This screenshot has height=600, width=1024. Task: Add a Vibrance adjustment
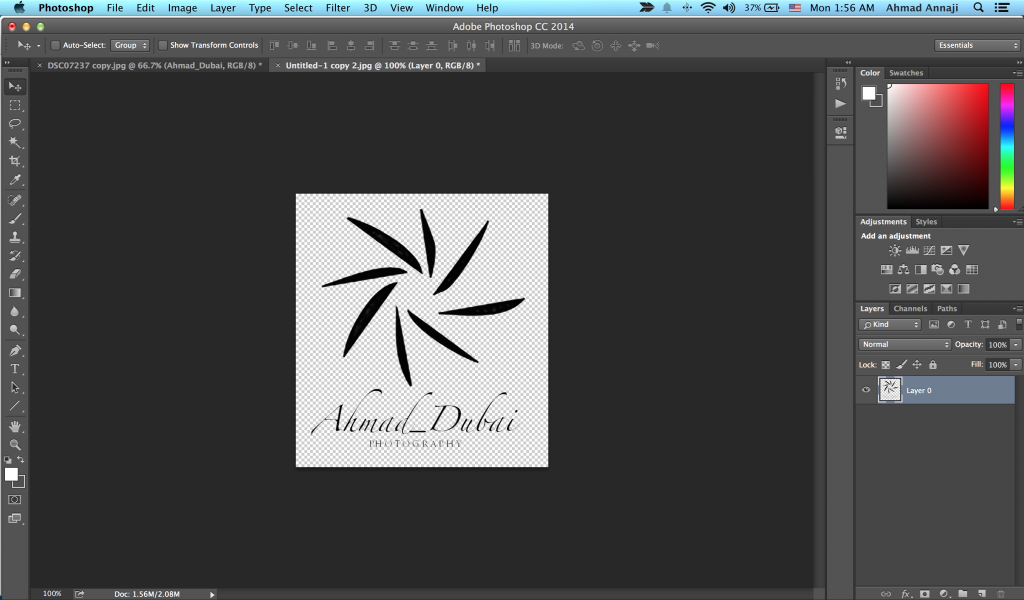click(x=963, y=250)
